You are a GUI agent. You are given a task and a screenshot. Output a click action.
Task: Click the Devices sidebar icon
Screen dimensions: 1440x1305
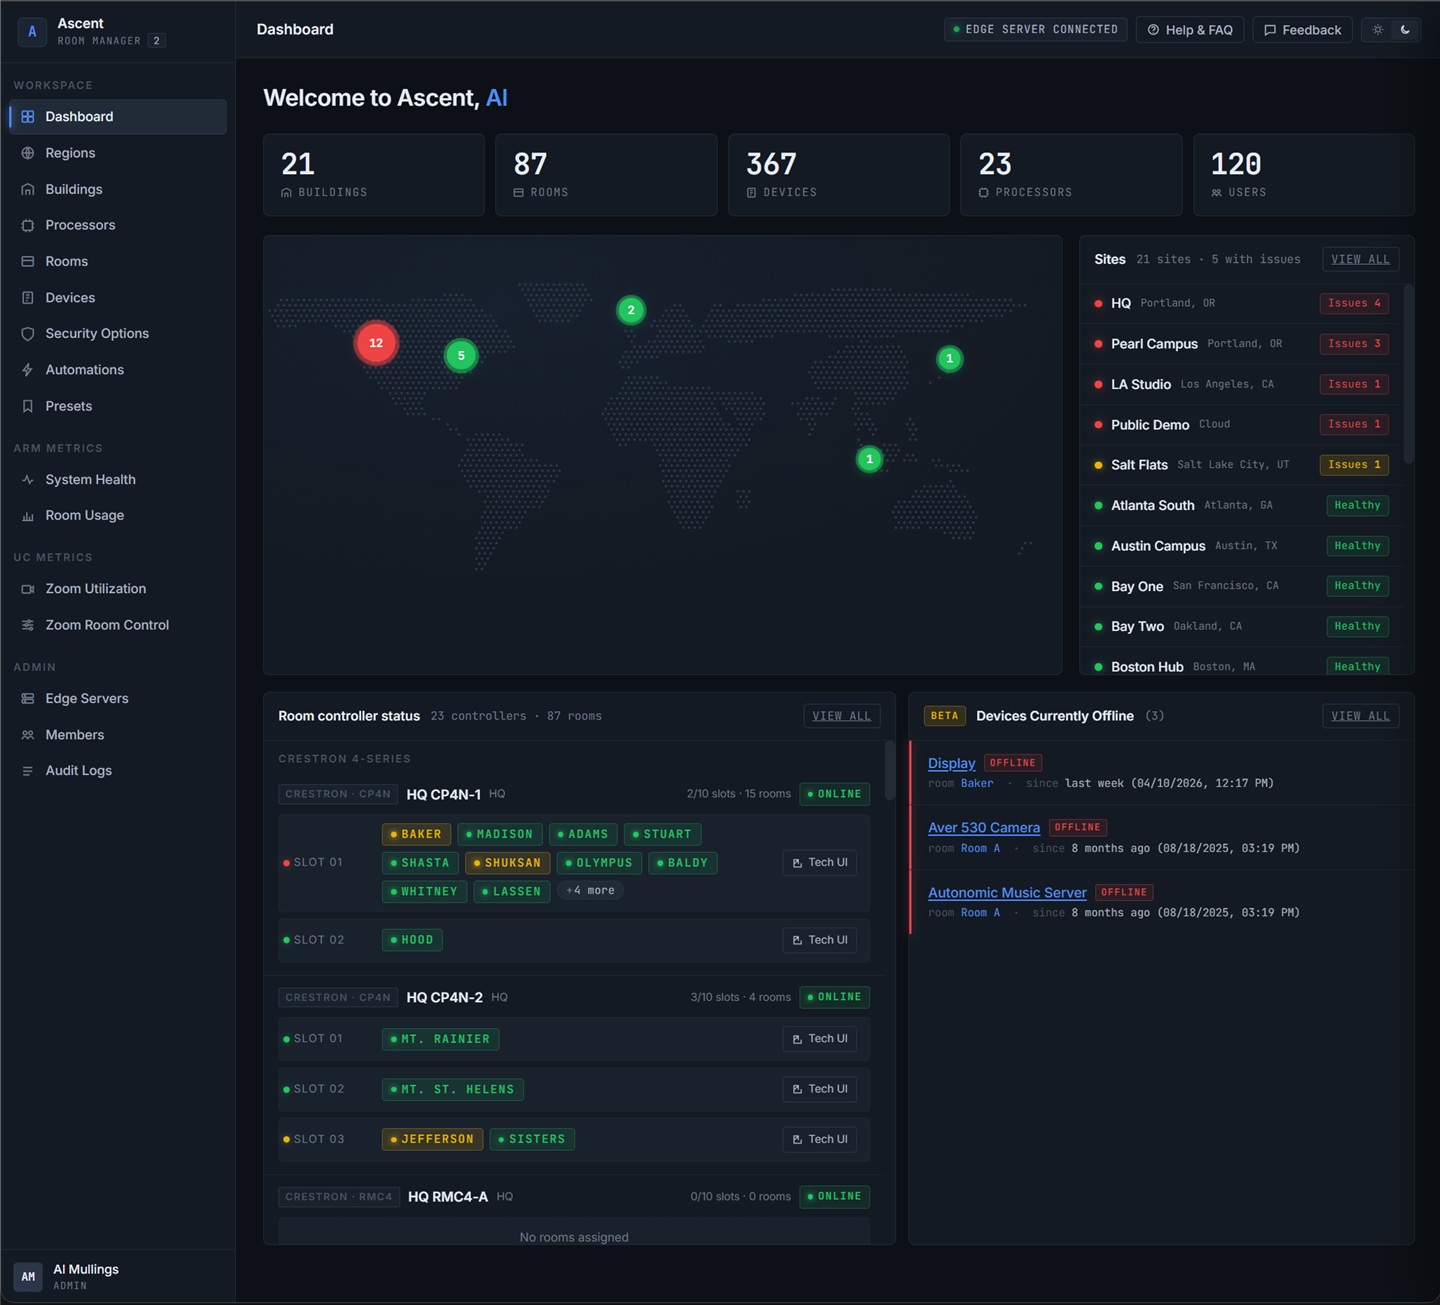pos(28,298)
